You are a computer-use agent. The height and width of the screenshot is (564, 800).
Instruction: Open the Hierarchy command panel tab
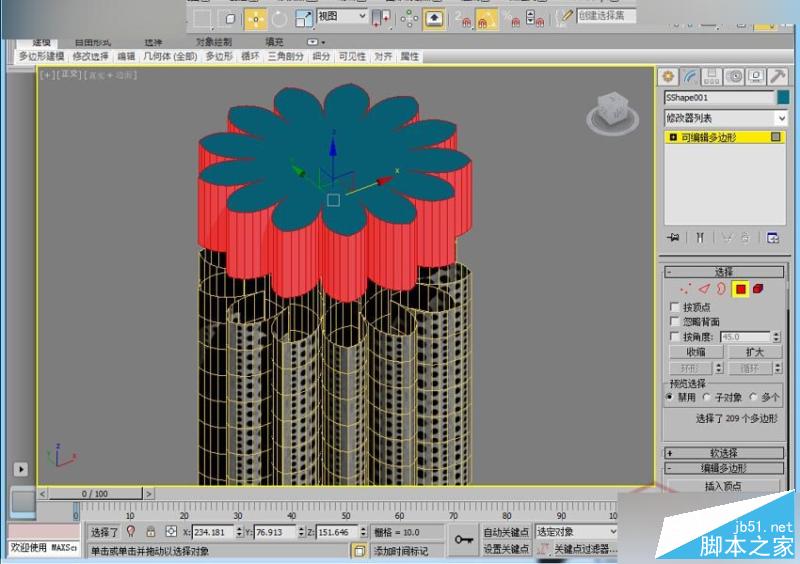[x=712, y=77]
